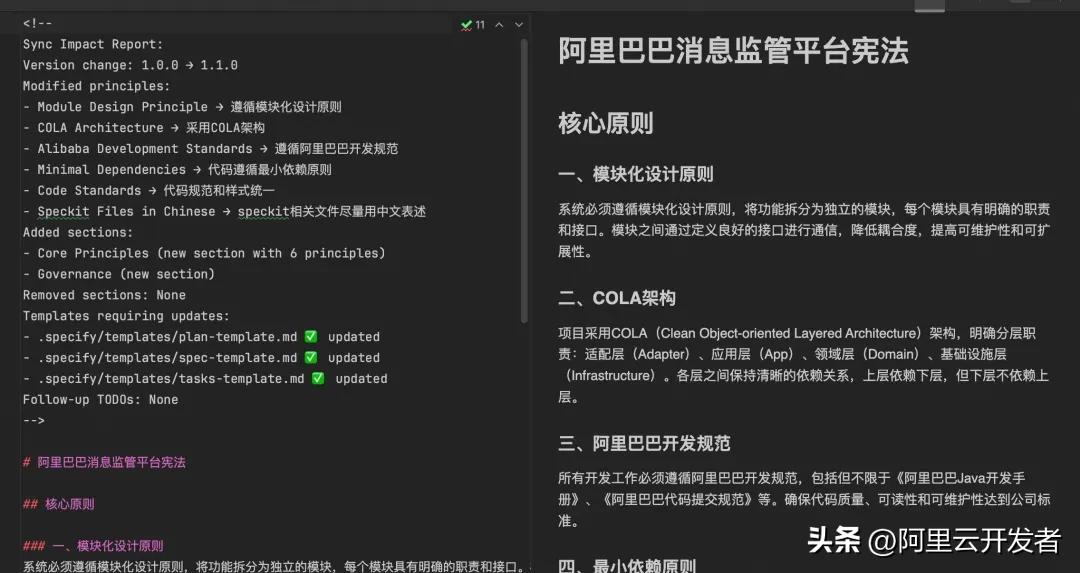Click the "### 一、模块化设计原则" markdown source heading
The width and height of the screenshot is (1080, 573).
pyautogui.click(x=93, y=546)
